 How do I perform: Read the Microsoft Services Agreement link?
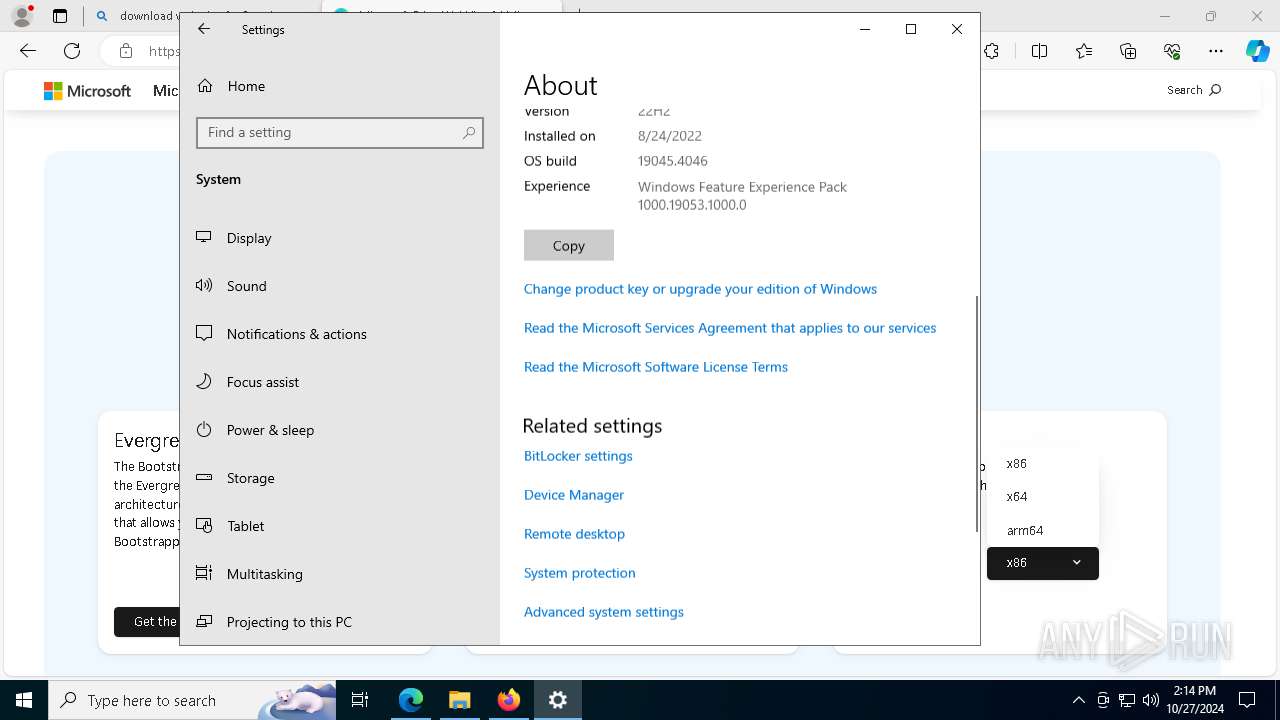pos(730,328)
